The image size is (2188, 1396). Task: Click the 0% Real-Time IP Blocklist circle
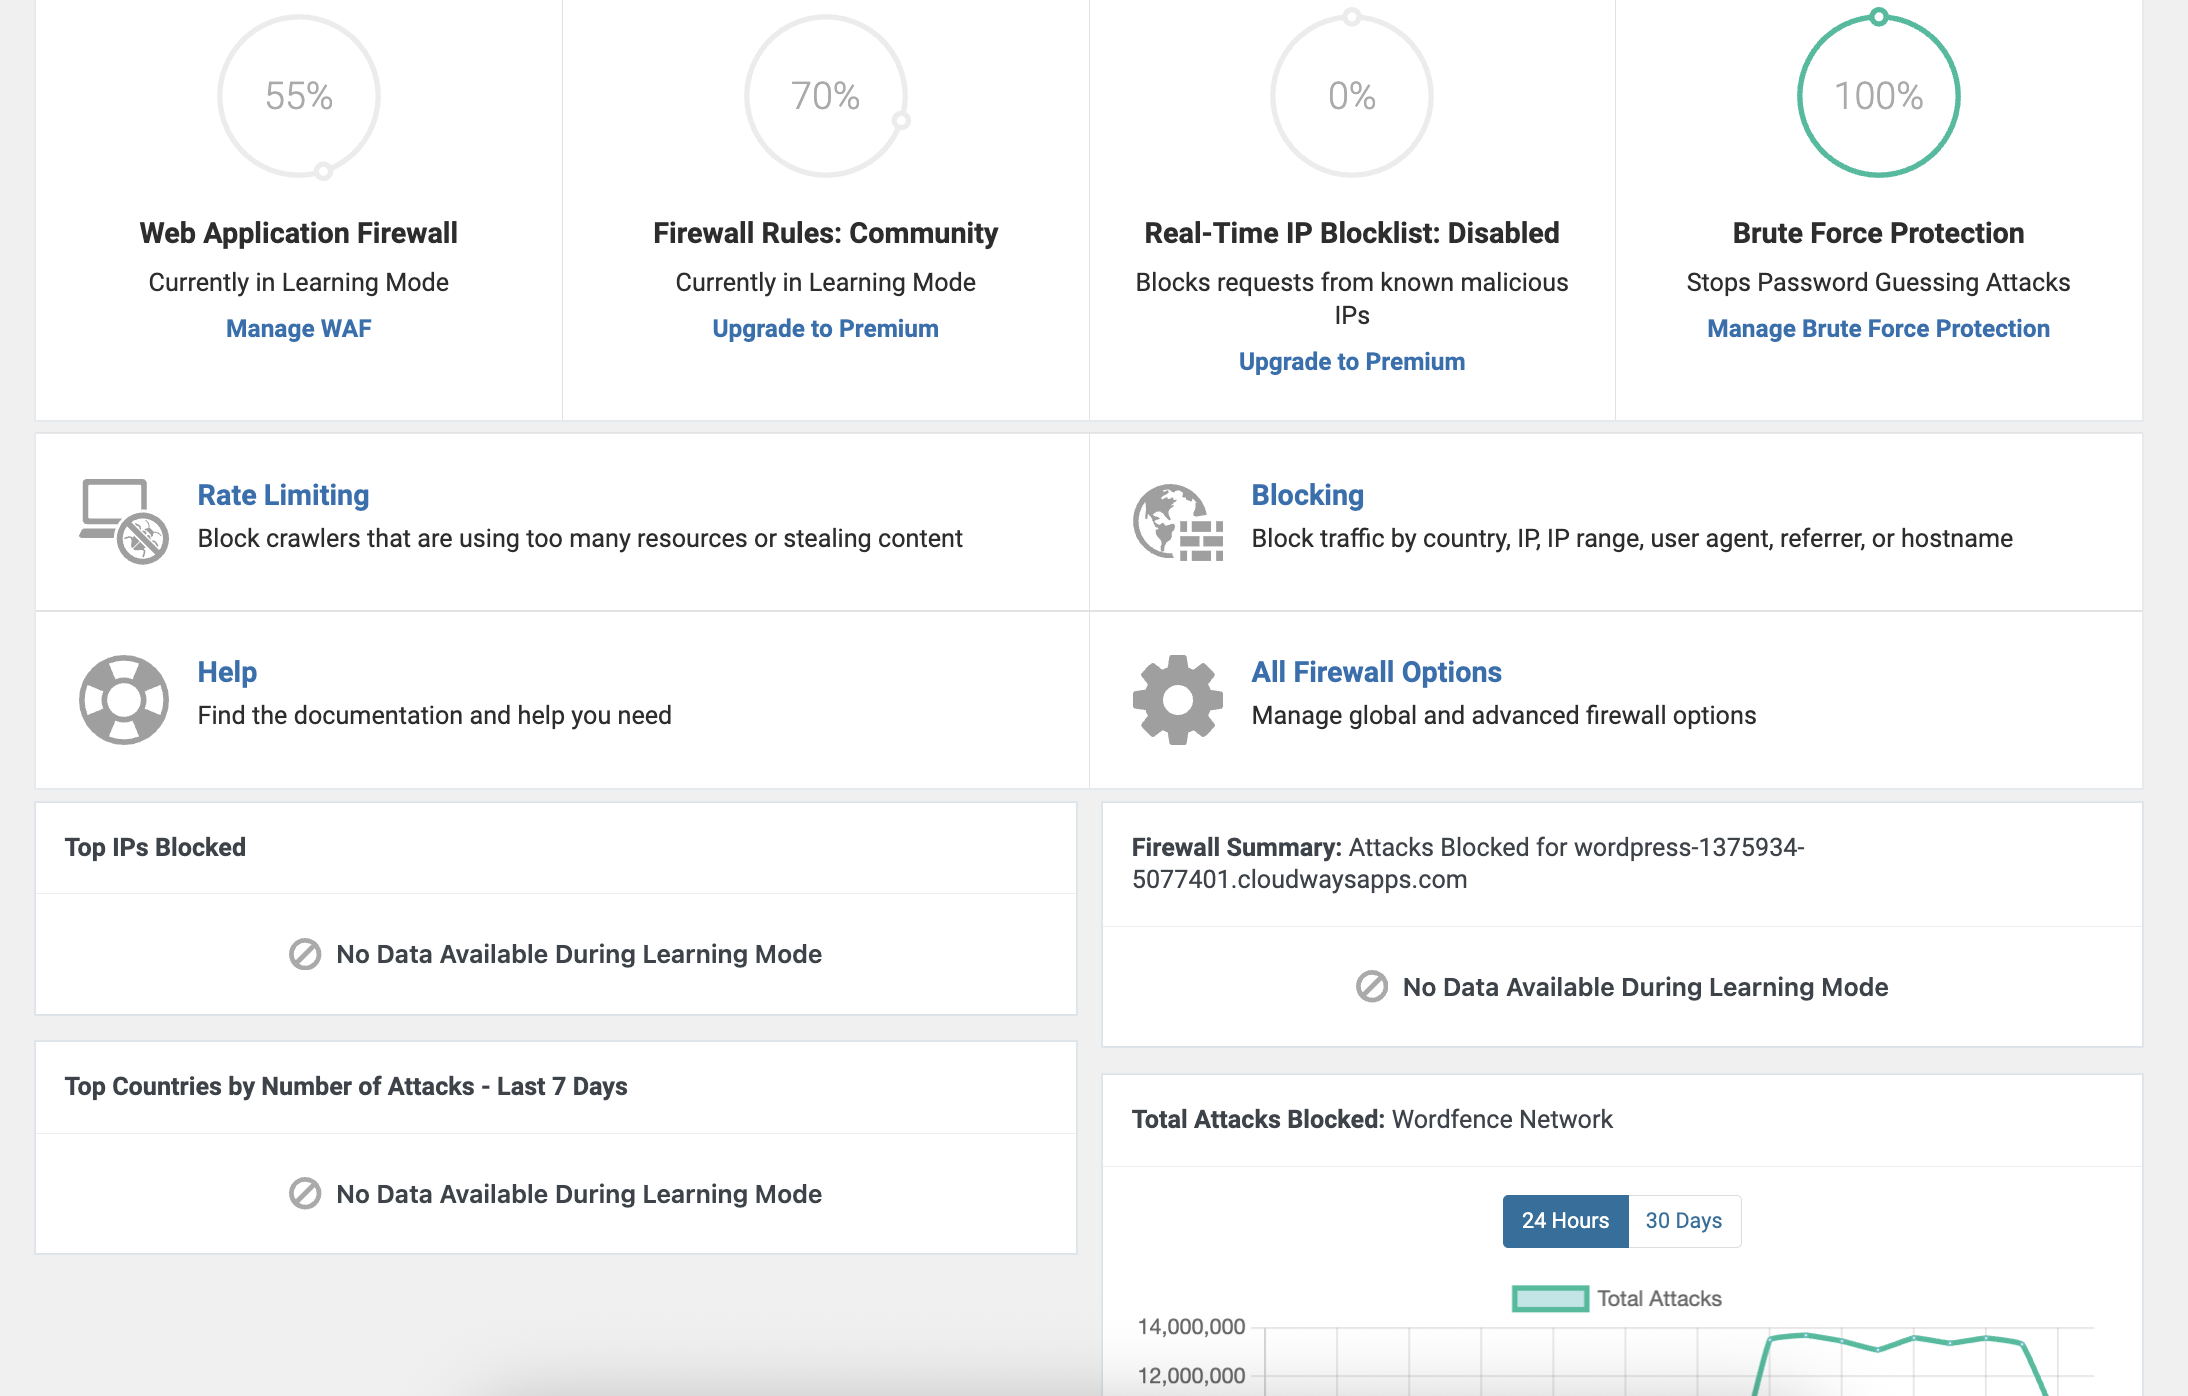1351,96
